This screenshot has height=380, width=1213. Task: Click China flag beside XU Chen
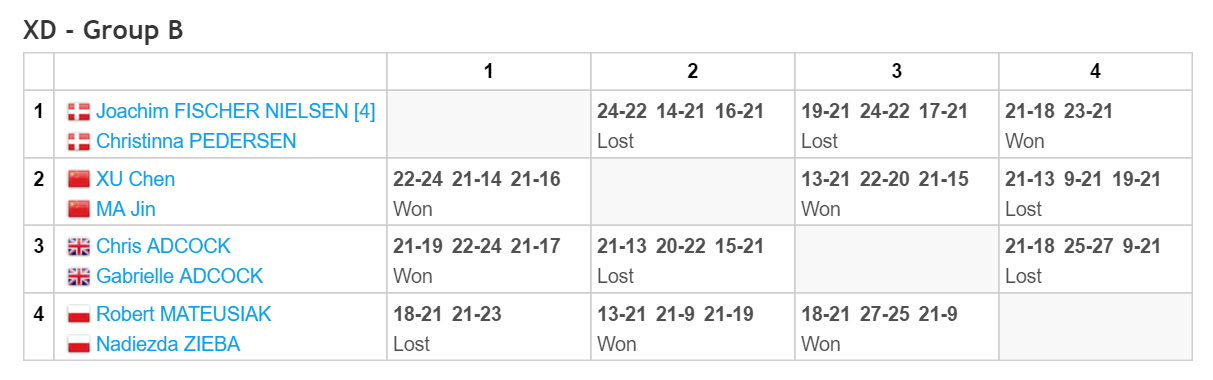[78, 180]
